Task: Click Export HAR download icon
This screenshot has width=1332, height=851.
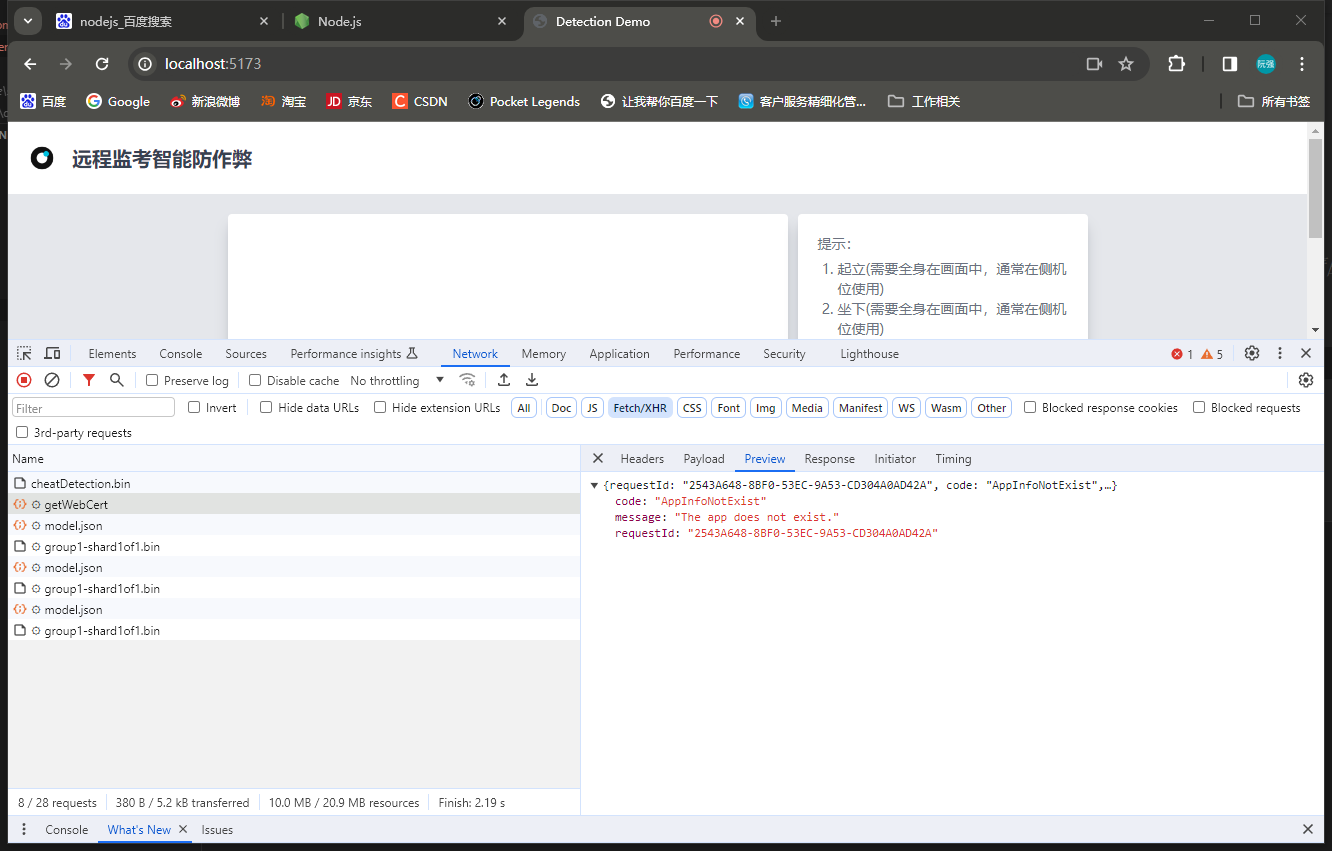Action: pyautogui.click(x=532, y=380)
